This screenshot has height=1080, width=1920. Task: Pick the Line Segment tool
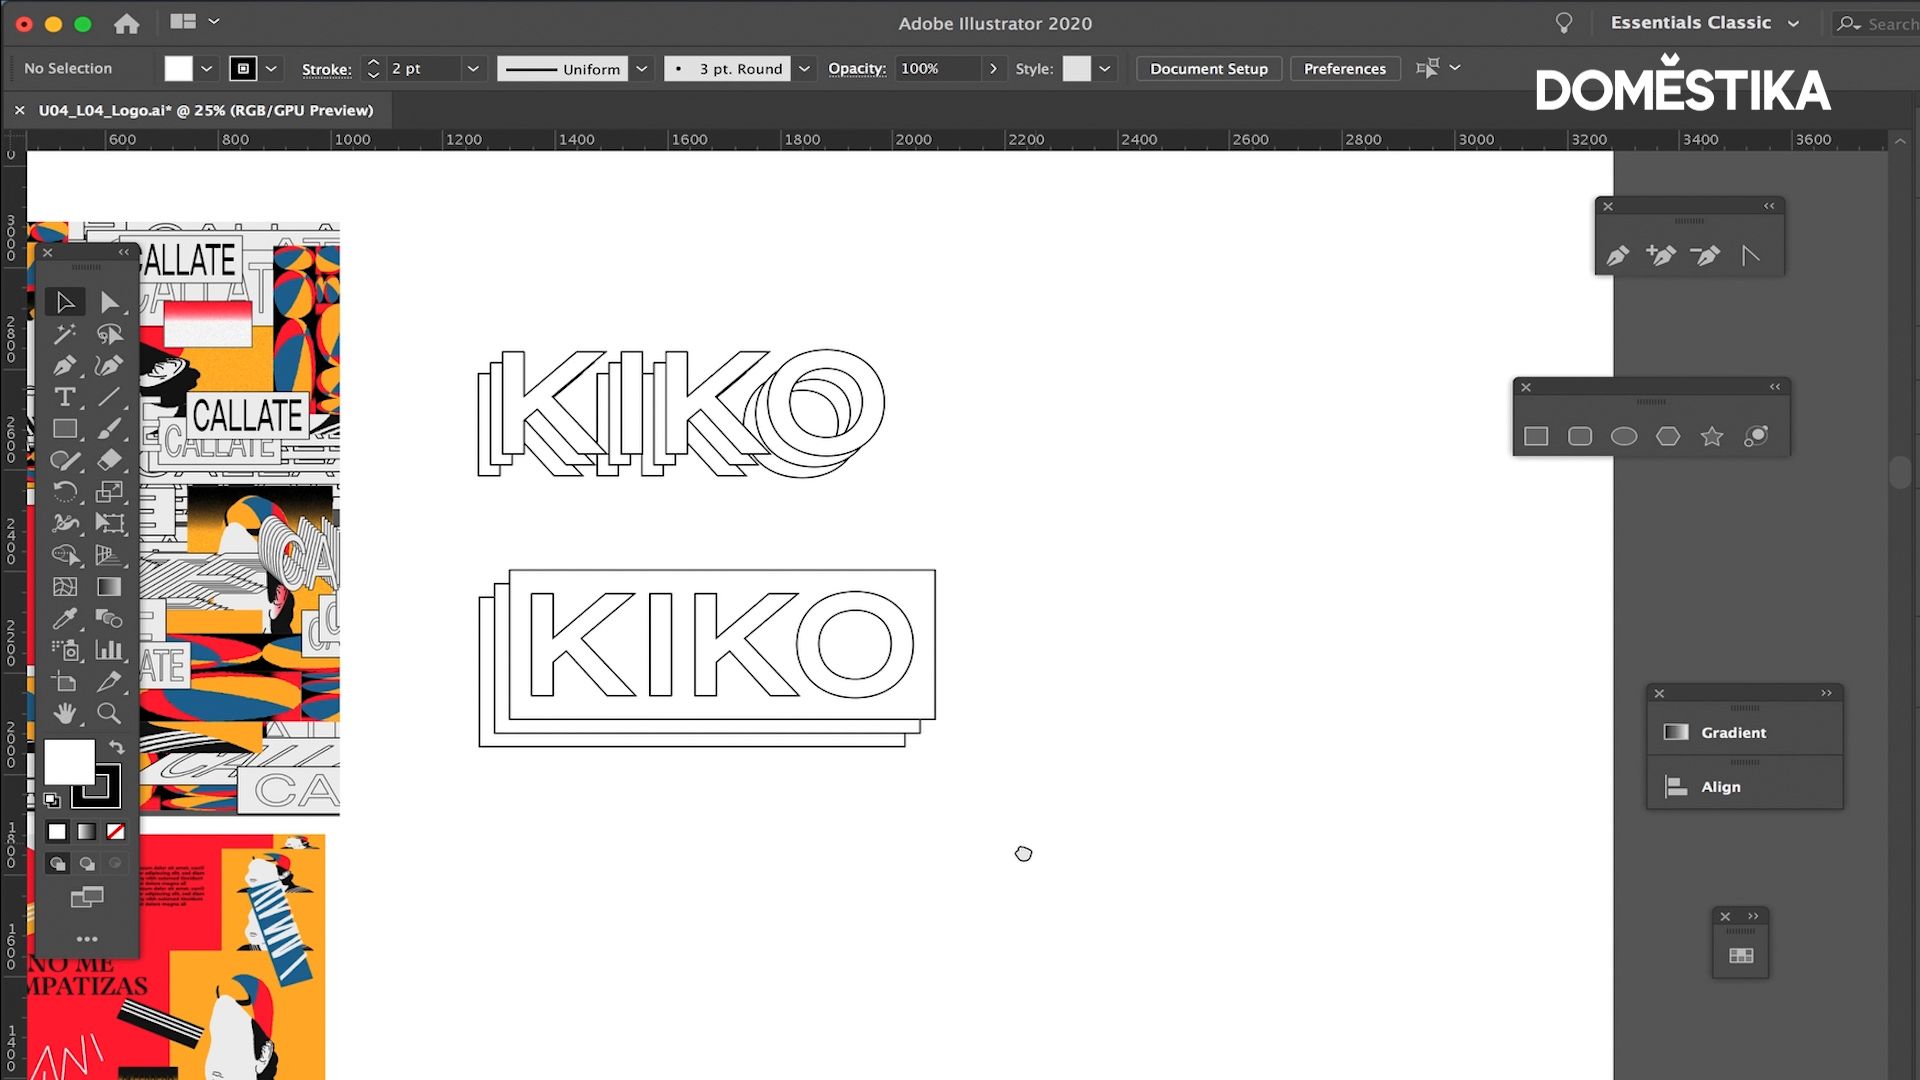(109, 397)
